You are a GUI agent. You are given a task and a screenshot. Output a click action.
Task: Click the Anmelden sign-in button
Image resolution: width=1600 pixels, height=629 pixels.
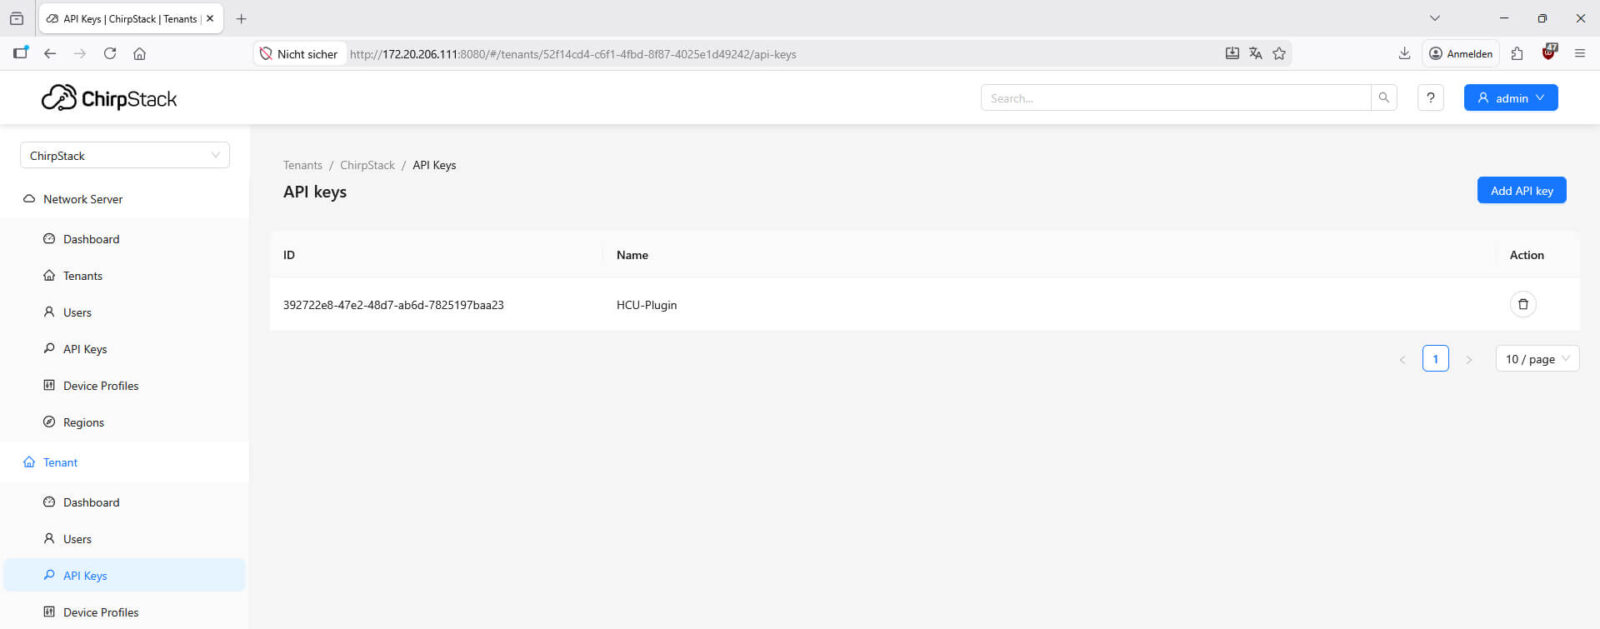(1460, 54)
